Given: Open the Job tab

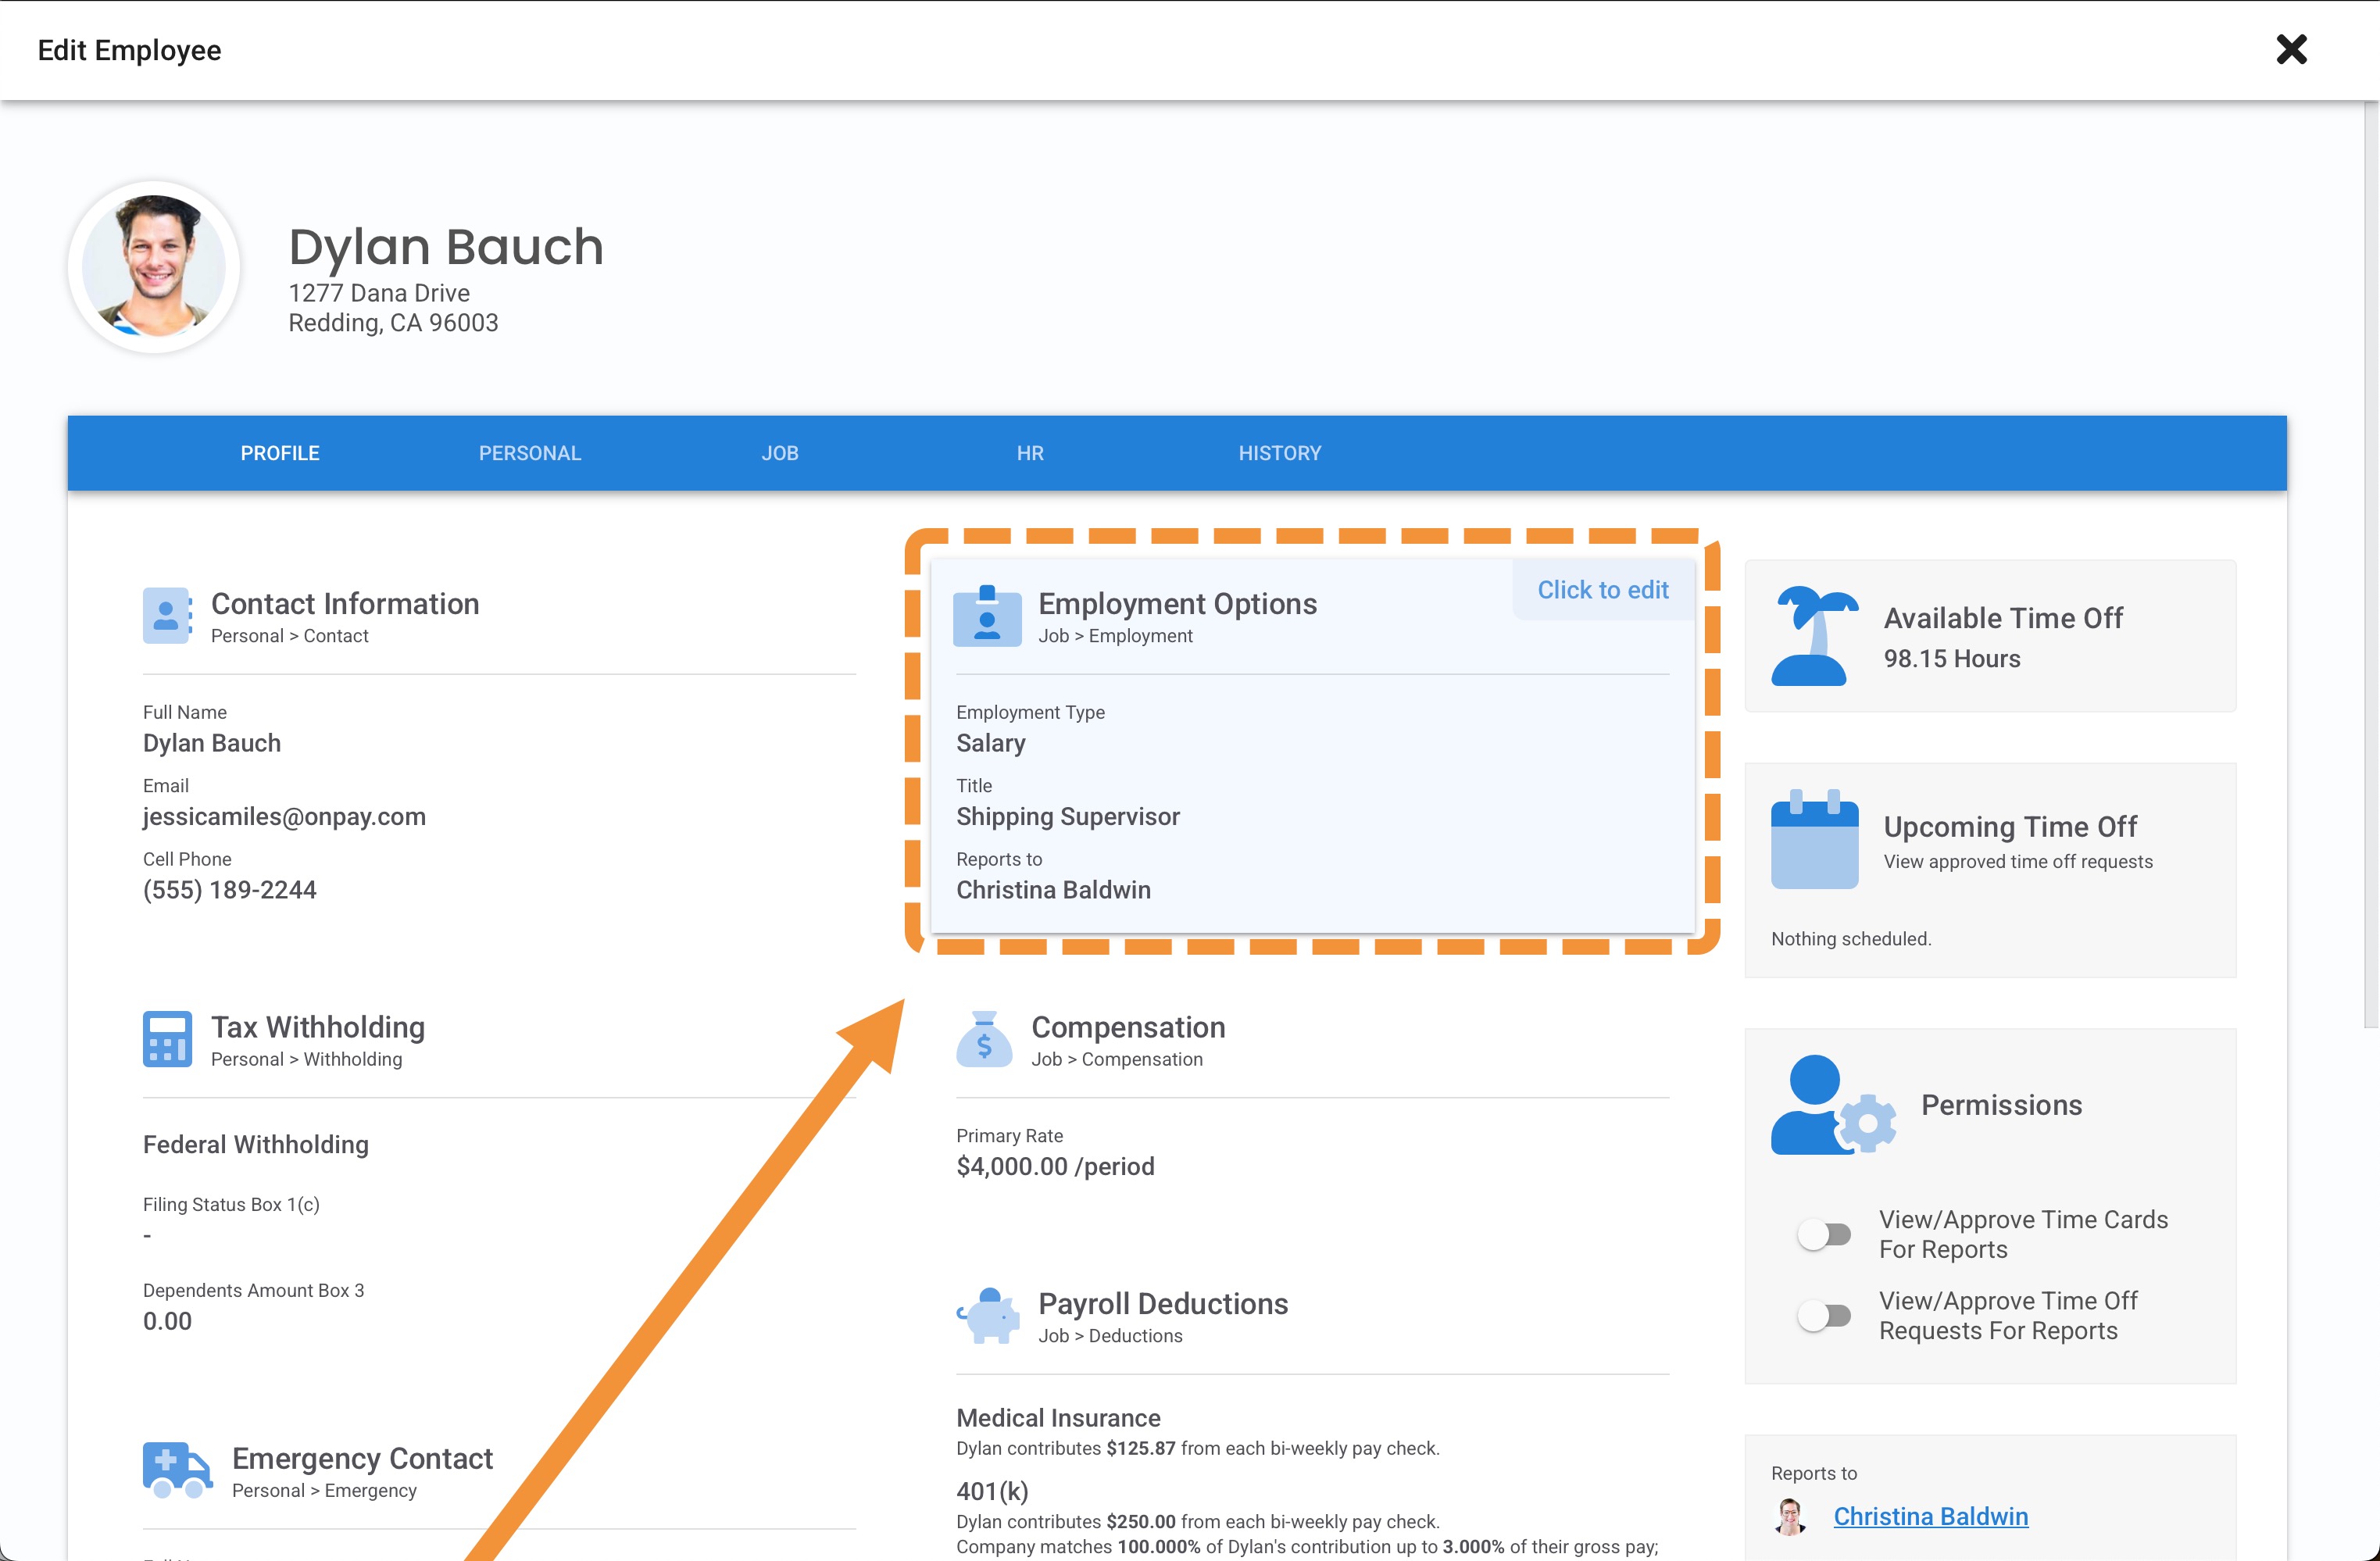Looking at the screenshot, I should tap(780, 453).
